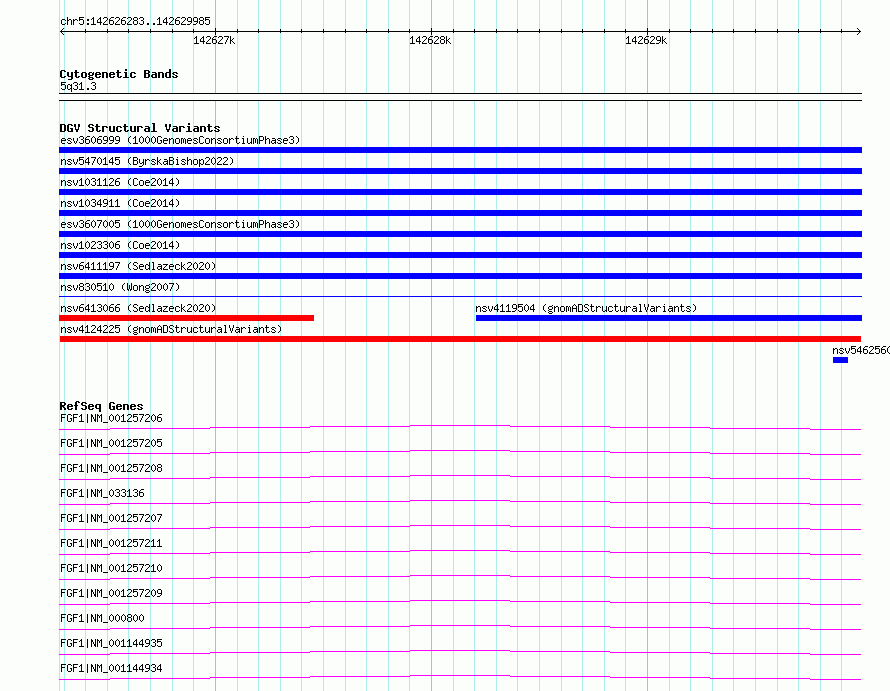Click the small blue bar under nsv546256
The image size is (890, 691).
[840, 360]
